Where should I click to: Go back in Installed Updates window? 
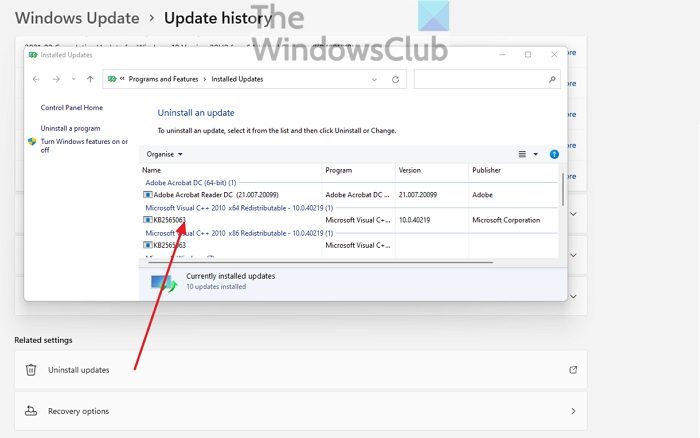click(x=36, y=79)
